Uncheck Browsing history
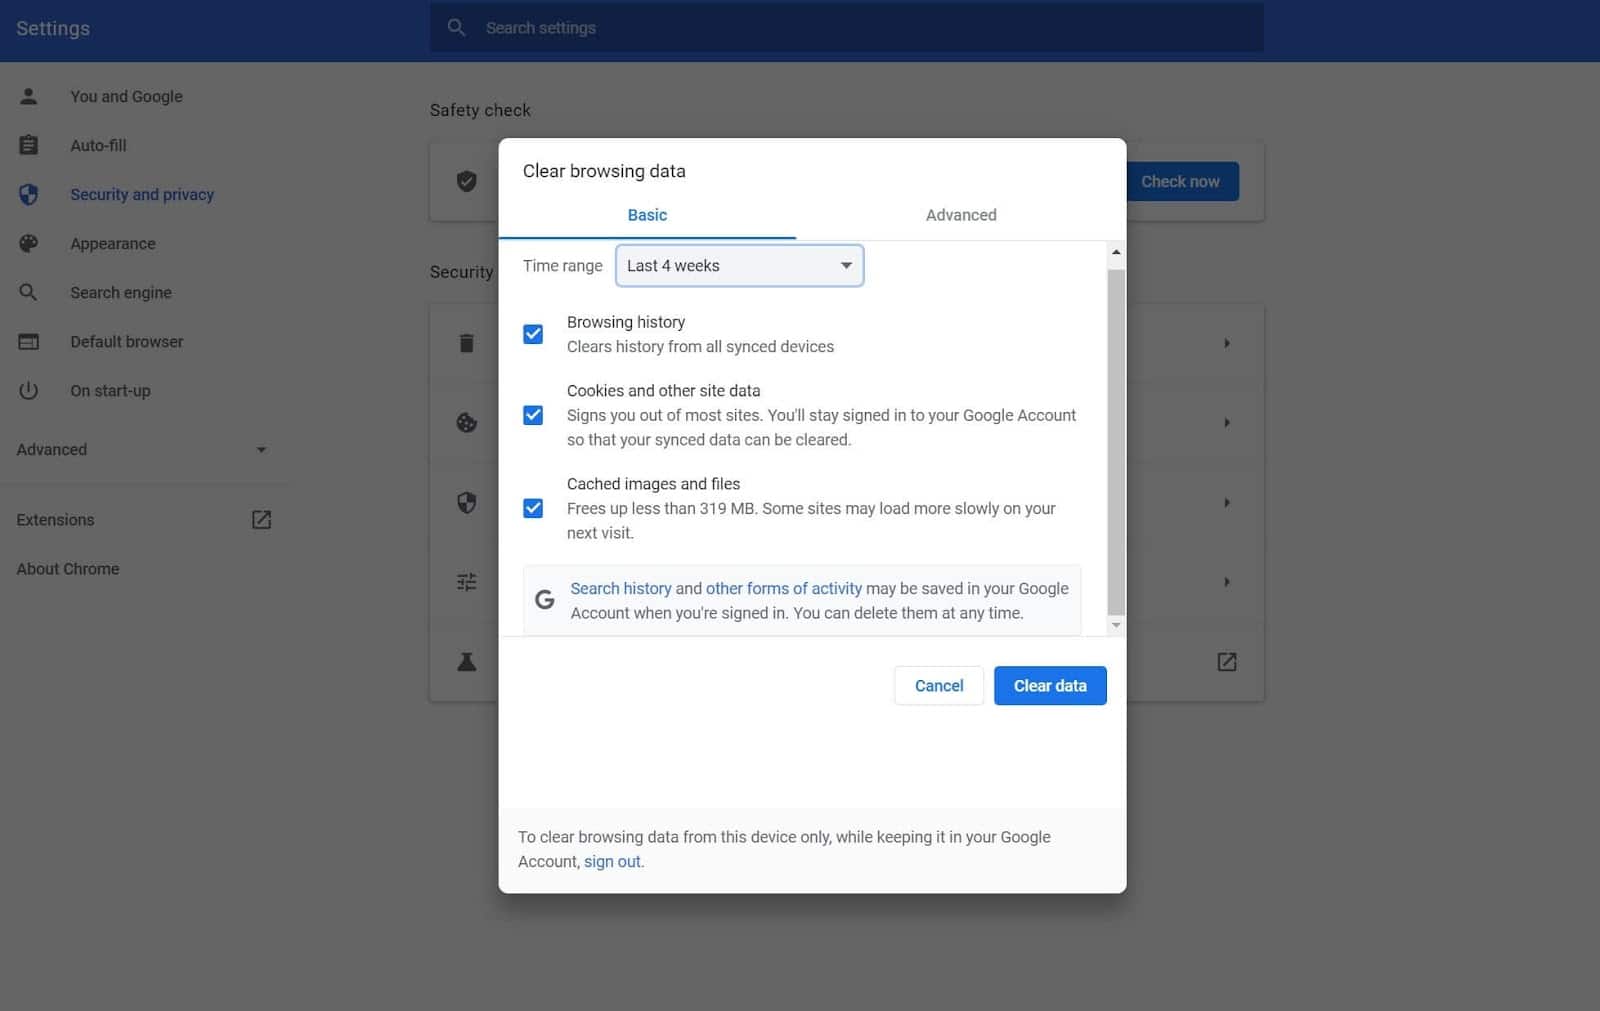The width and height of the screenshot is (1600, 1011). [532, 333]
